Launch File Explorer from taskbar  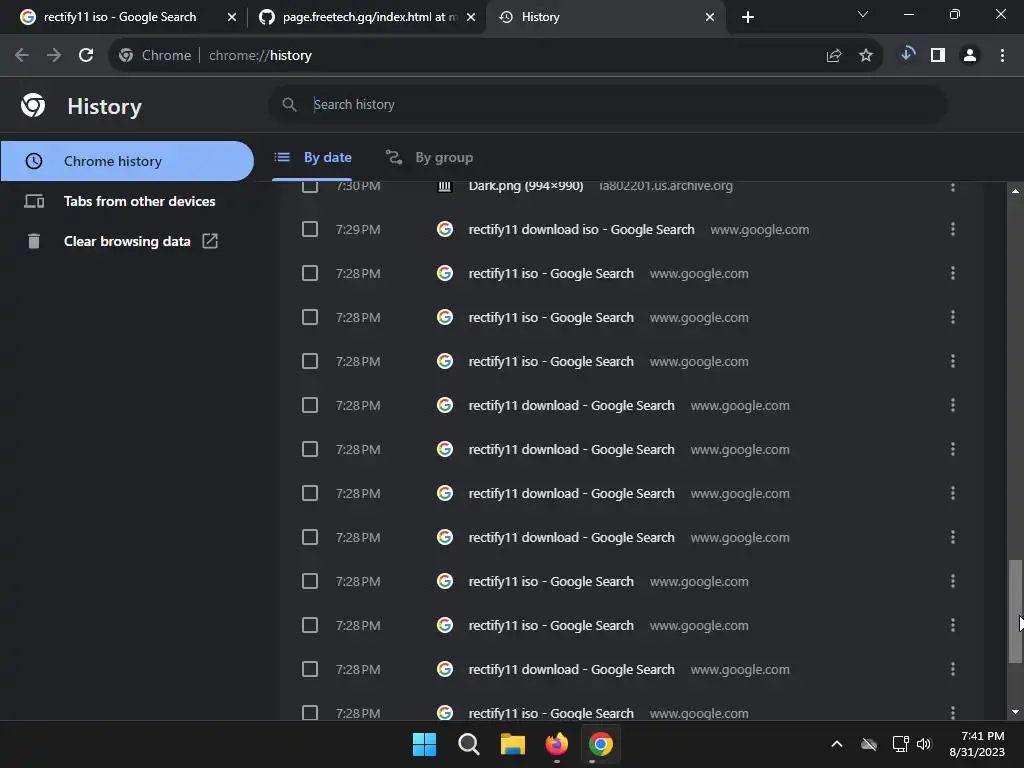pyautogui.click(x=513, y=744)
